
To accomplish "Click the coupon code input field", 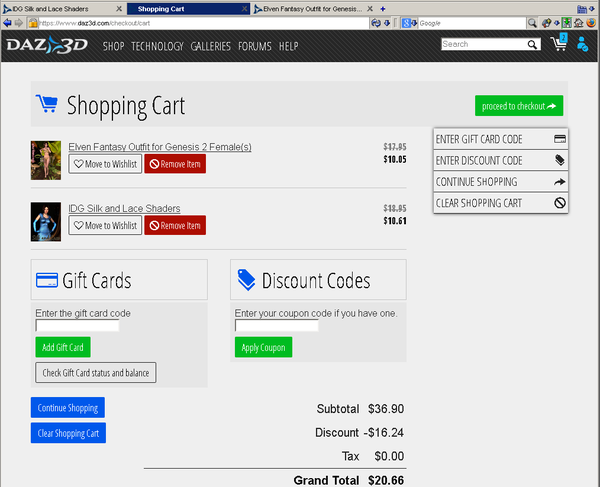I will [x=277, y=326].
